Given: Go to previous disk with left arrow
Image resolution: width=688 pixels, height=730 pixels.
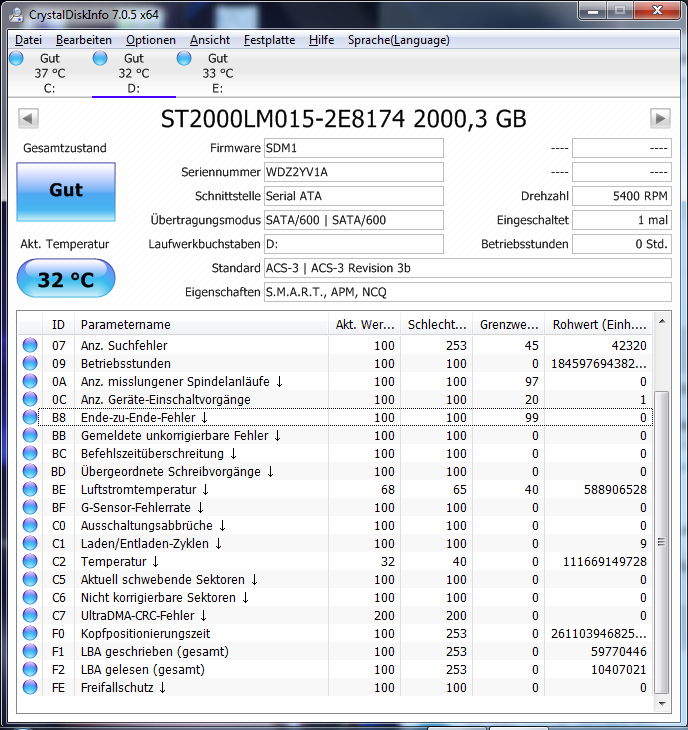Looking at the screenshot, I should (28, 118).
